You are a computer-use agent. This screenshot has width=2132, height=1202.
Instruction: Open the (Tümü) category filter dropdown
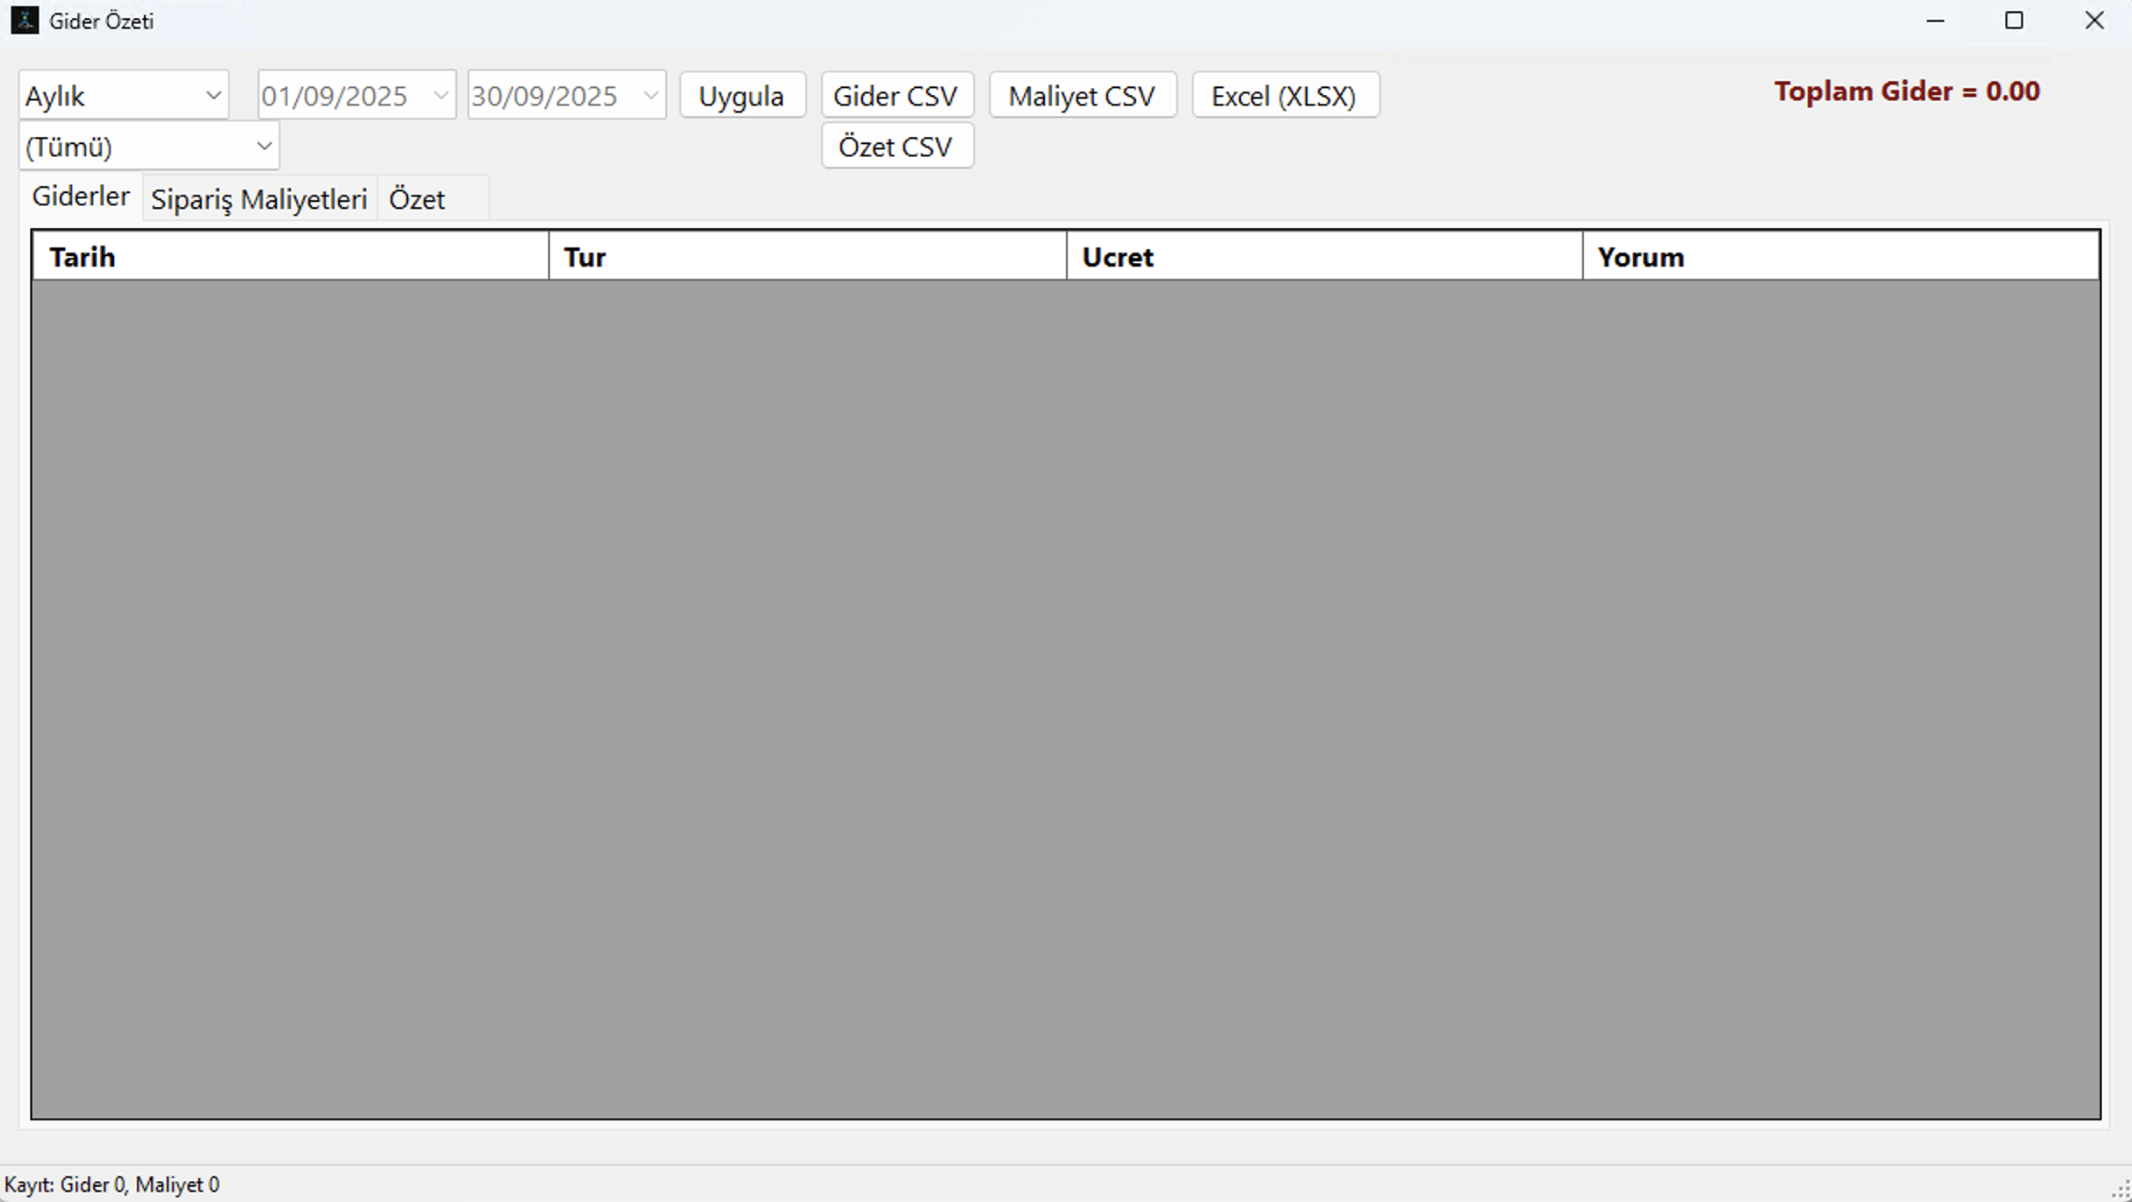pos(148,147)
